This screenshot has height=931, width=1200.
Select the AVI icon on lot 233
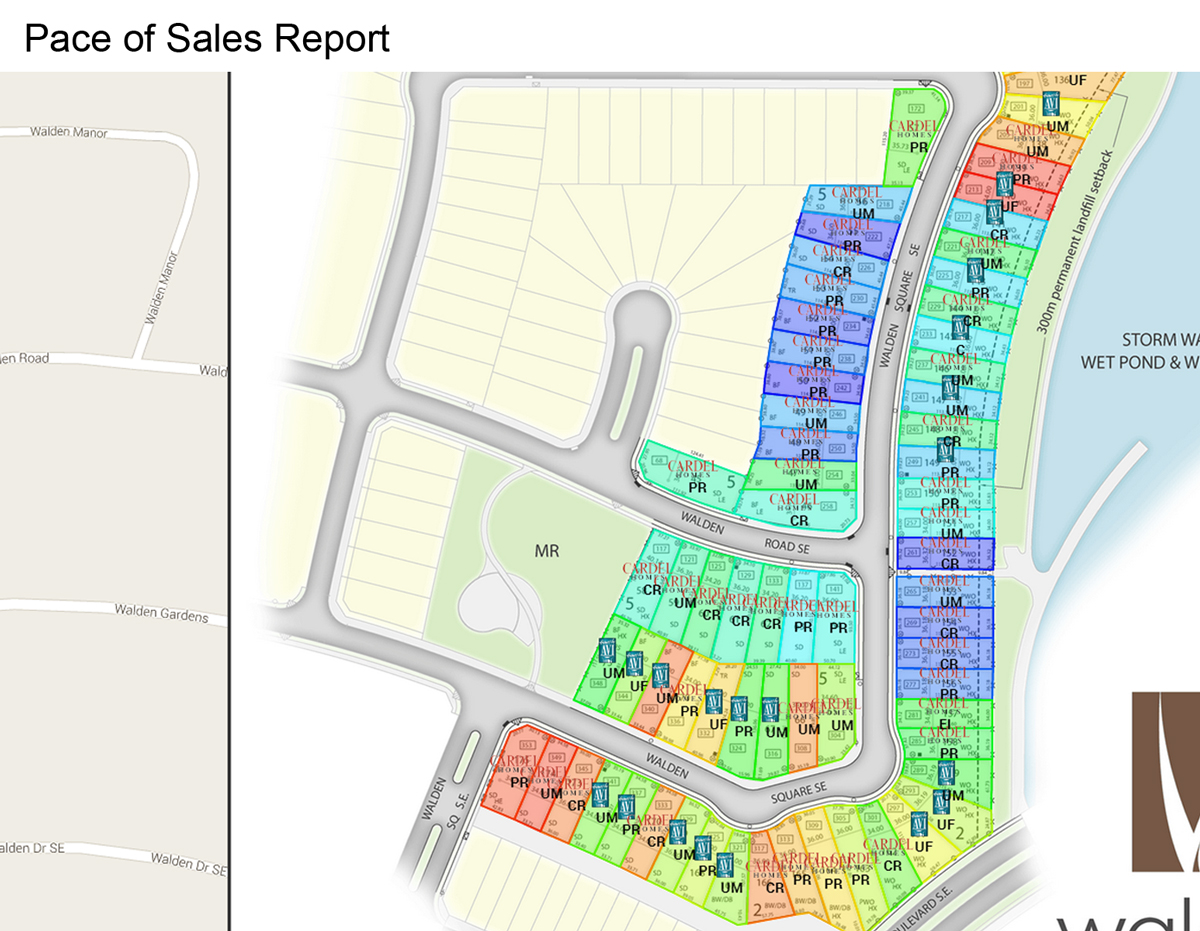point(960,329)
